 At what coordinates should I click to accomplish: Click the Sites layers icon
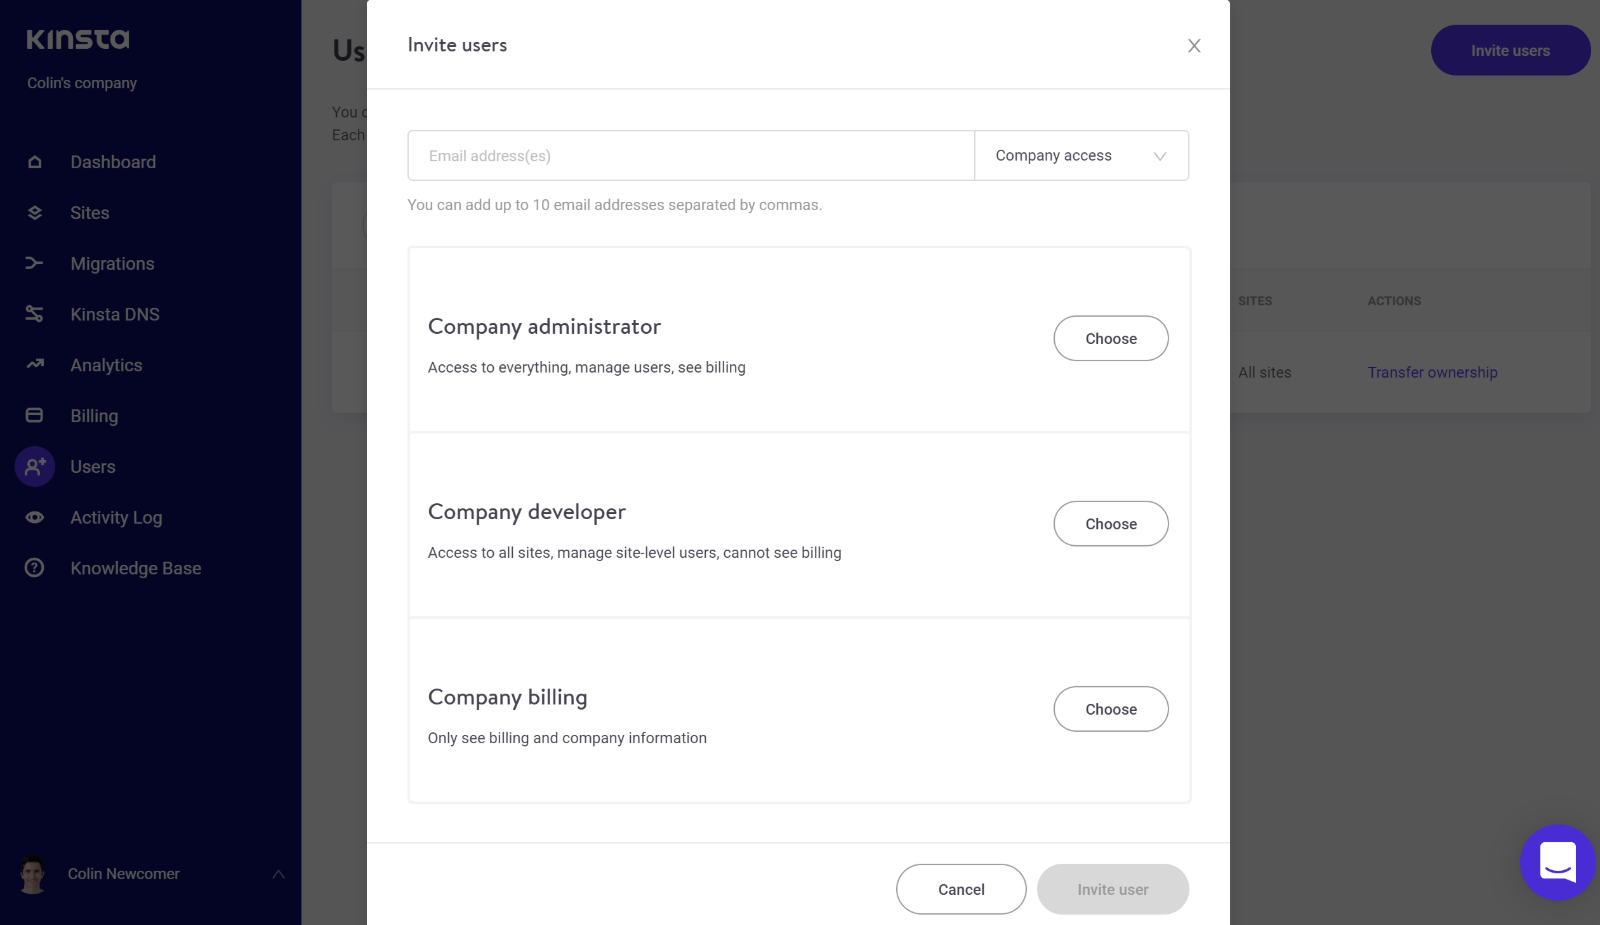pos(35,213)
